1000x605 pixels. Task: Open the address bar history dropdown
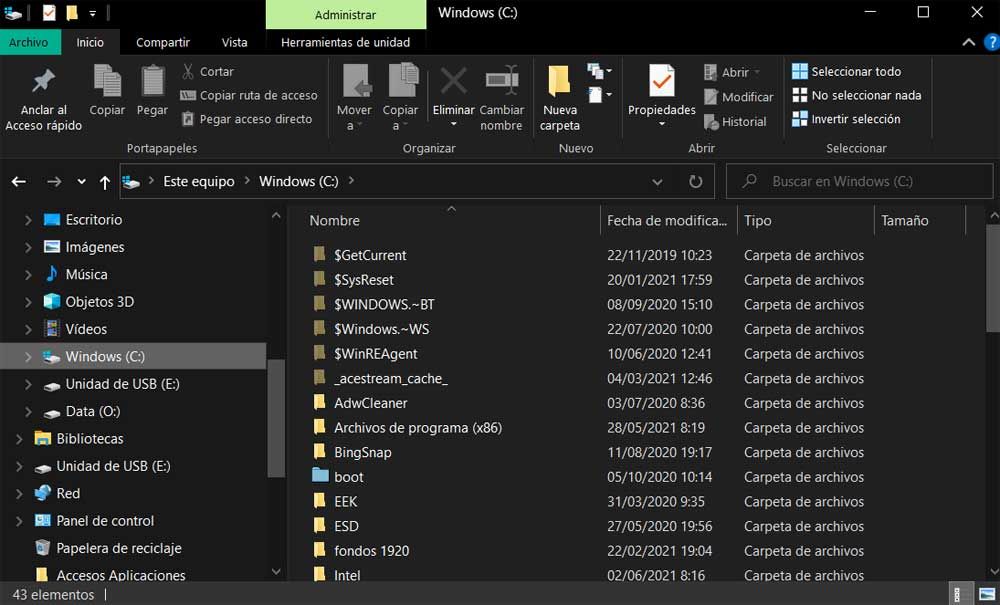pos(657,182)
